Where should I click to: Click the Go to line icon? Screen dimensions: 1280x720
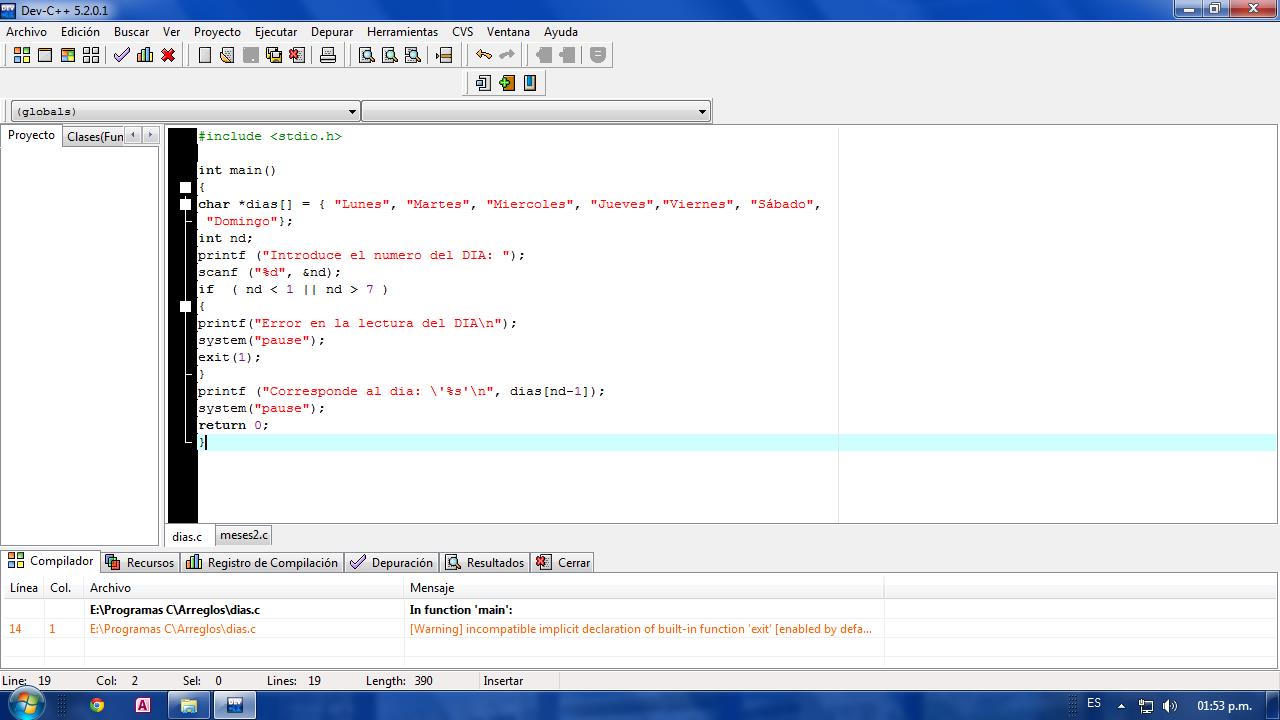pos(445,55)
